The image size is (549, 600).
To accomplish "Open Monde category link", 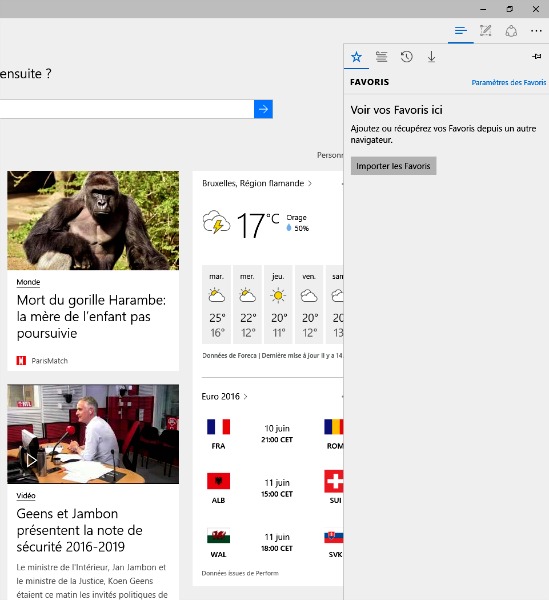I will 28,282.
